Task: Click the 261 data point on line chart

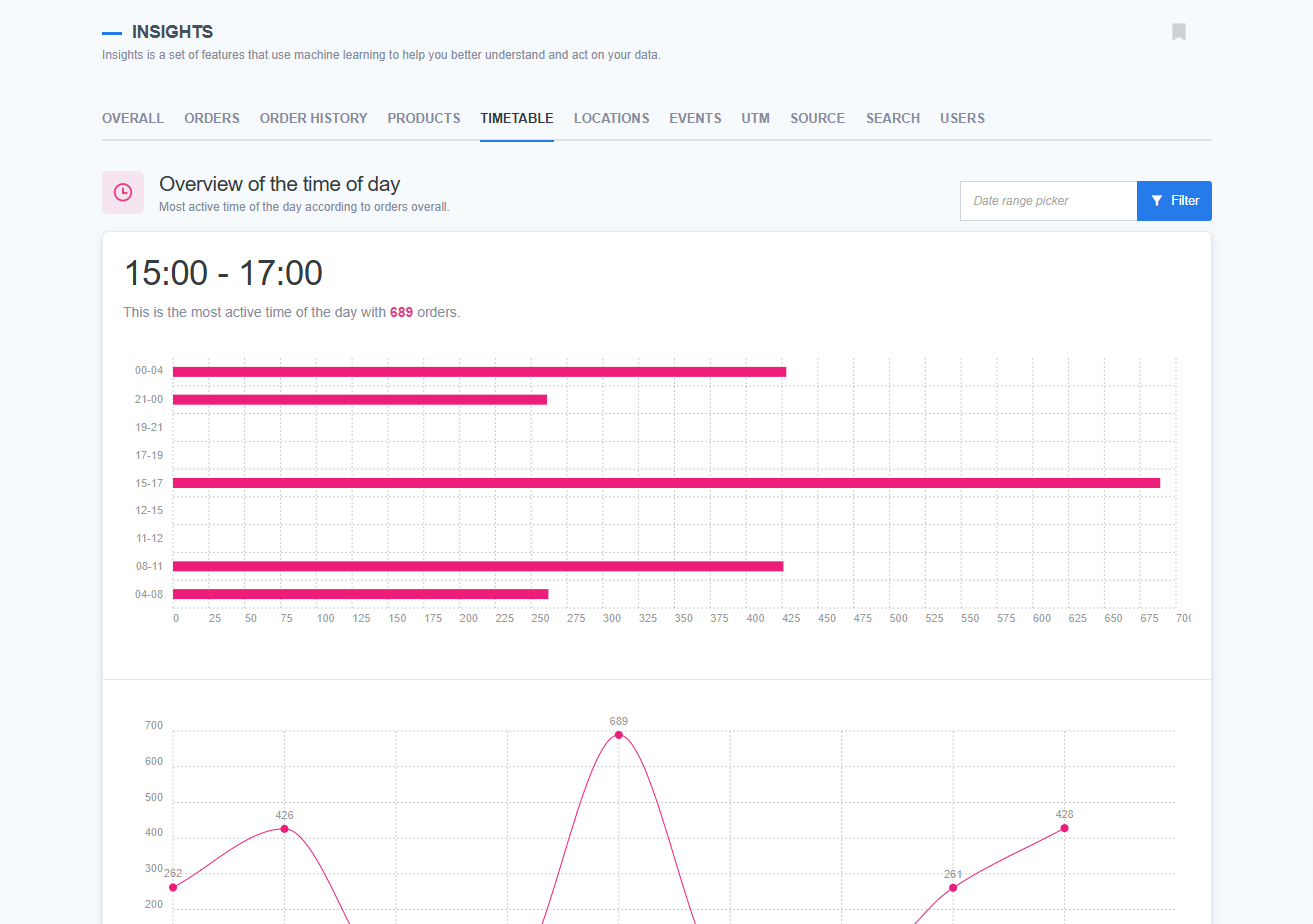Action: click(x=952, y=888)
